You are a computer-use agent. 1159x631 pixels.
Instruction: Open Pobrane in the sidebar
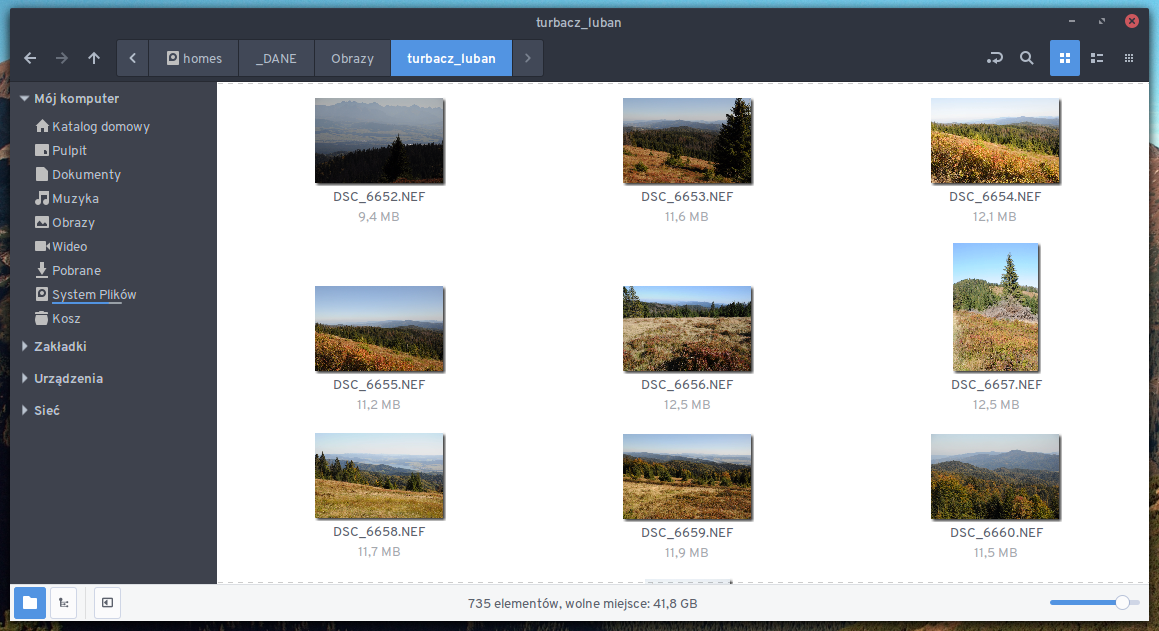click(68, 270)
